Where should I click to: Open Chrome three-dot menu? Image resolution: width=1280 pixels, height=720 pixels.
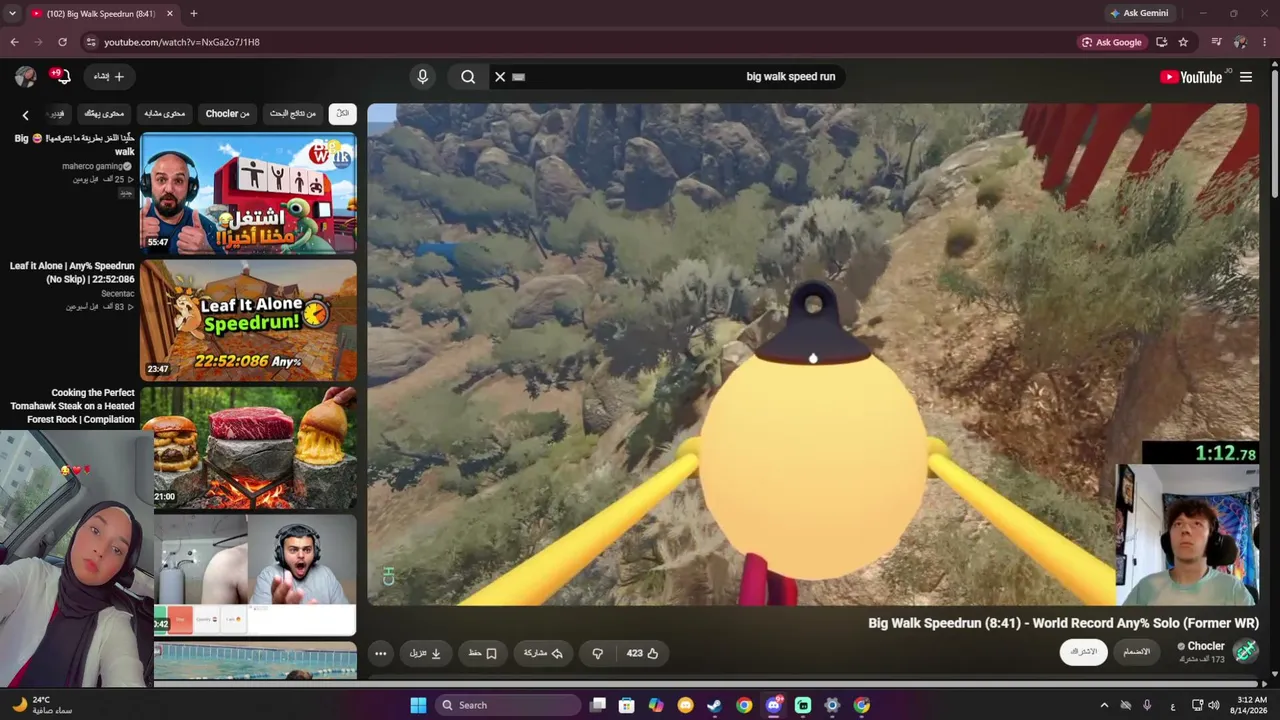point(1265,42)
